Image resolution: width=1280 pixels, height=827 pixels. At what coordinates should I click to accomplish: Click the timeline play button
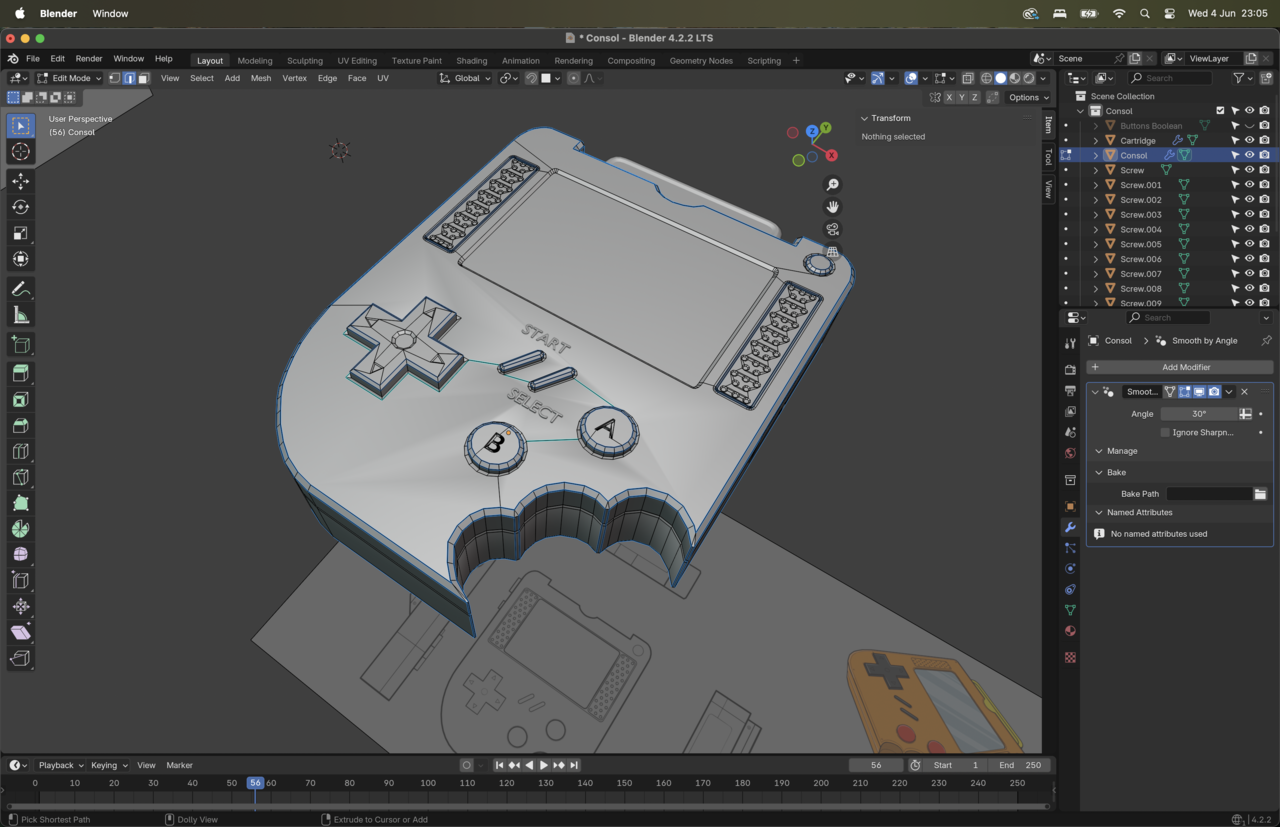click(544, 765)
